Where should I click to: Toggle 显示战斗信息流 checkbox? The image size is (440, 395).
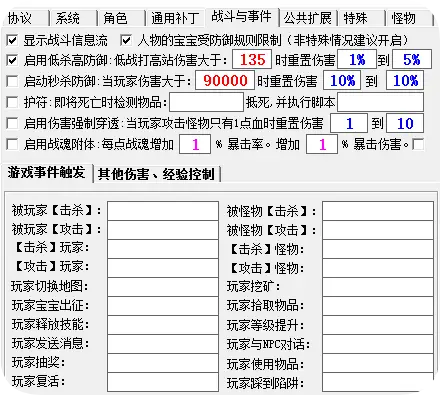point(12,41)
